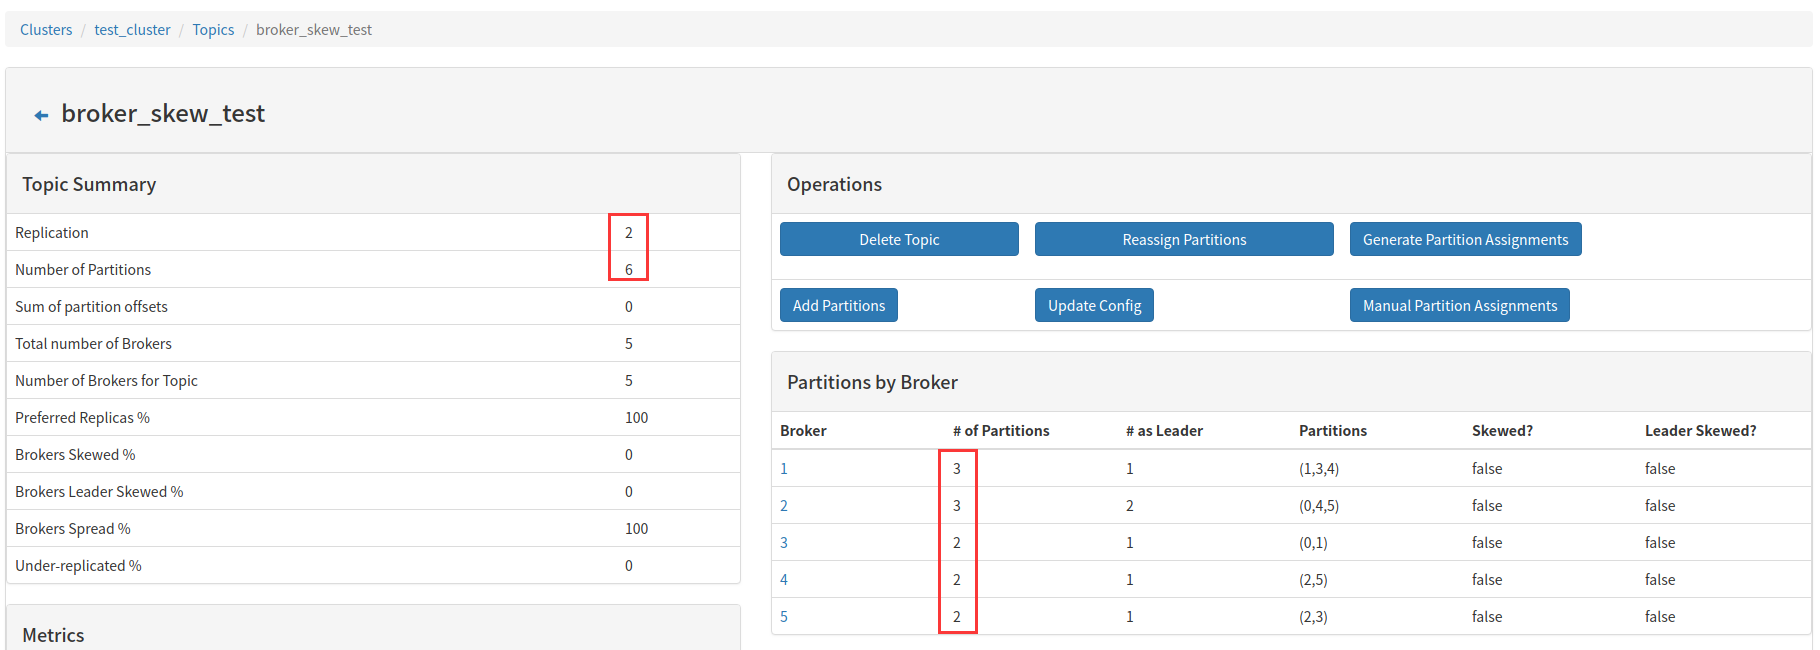This screenshot has height=650, width=1820.
Task: Click the Brokers Spread % label
Action: tap(73, 528)
